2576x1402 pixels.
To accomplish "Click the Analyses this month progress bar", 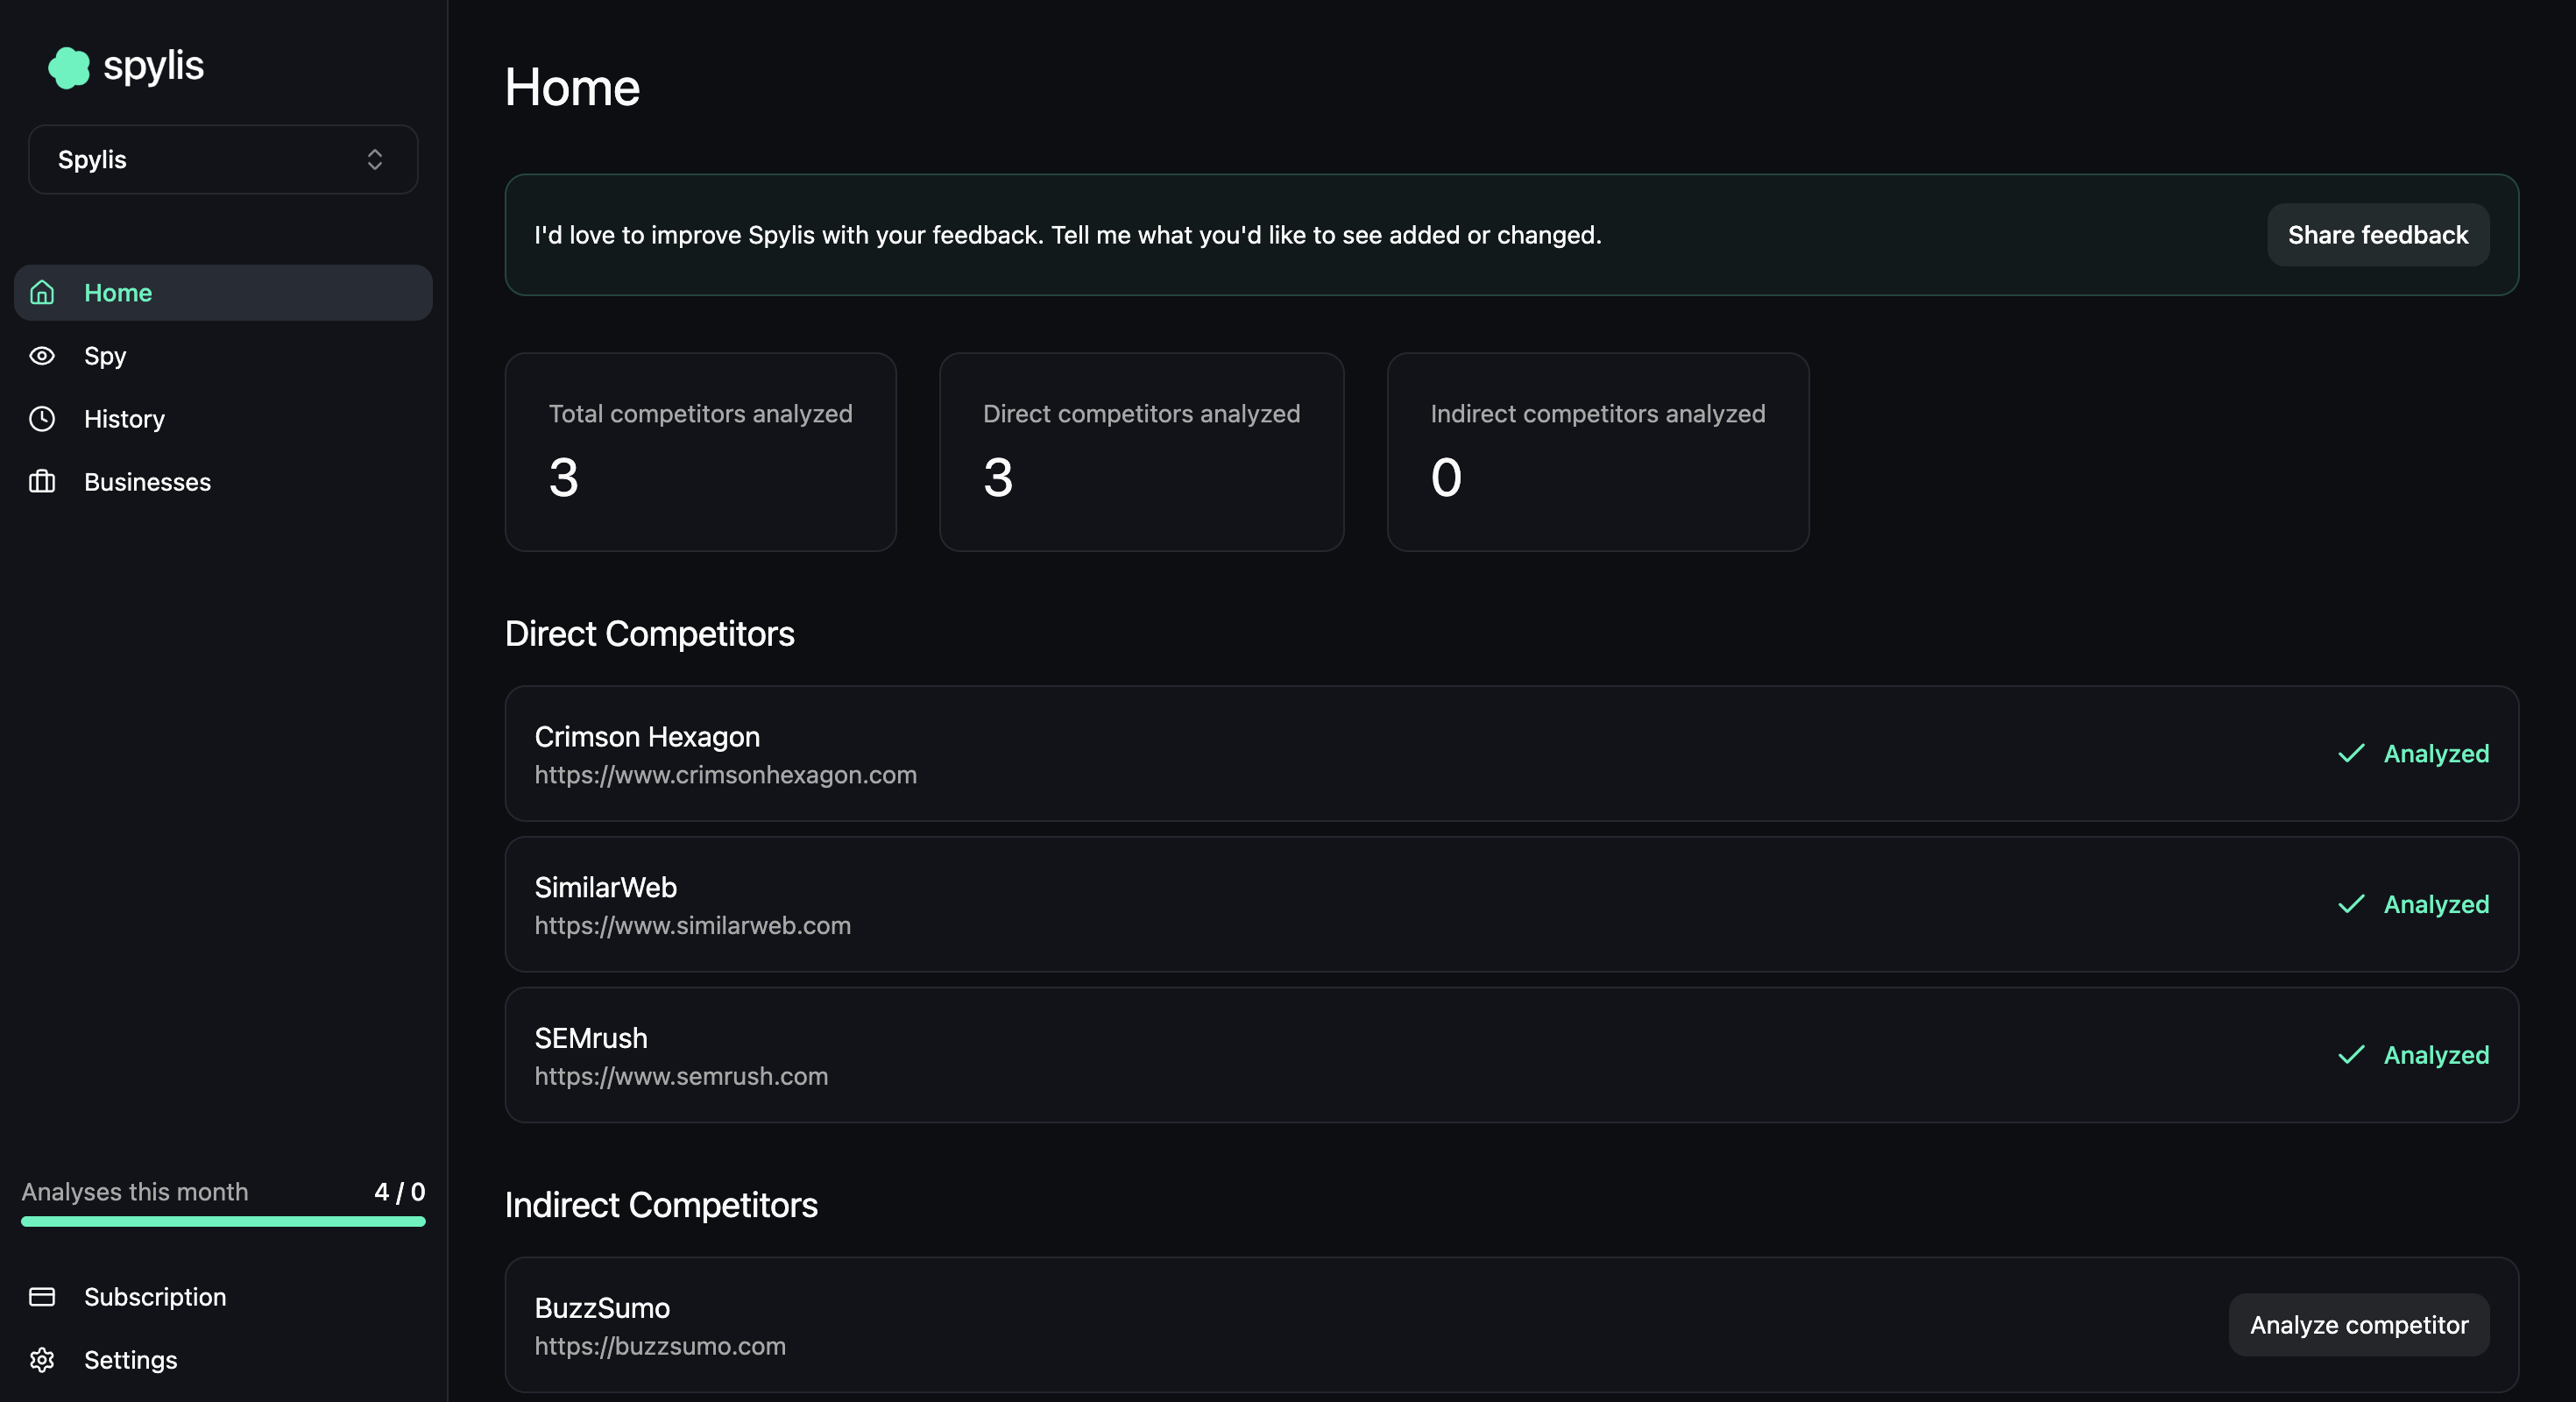I will (223, 1221).
